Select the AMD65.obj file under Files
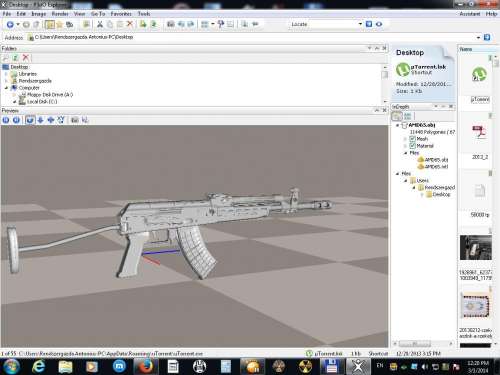500x375 pixels. click(436, 160)
